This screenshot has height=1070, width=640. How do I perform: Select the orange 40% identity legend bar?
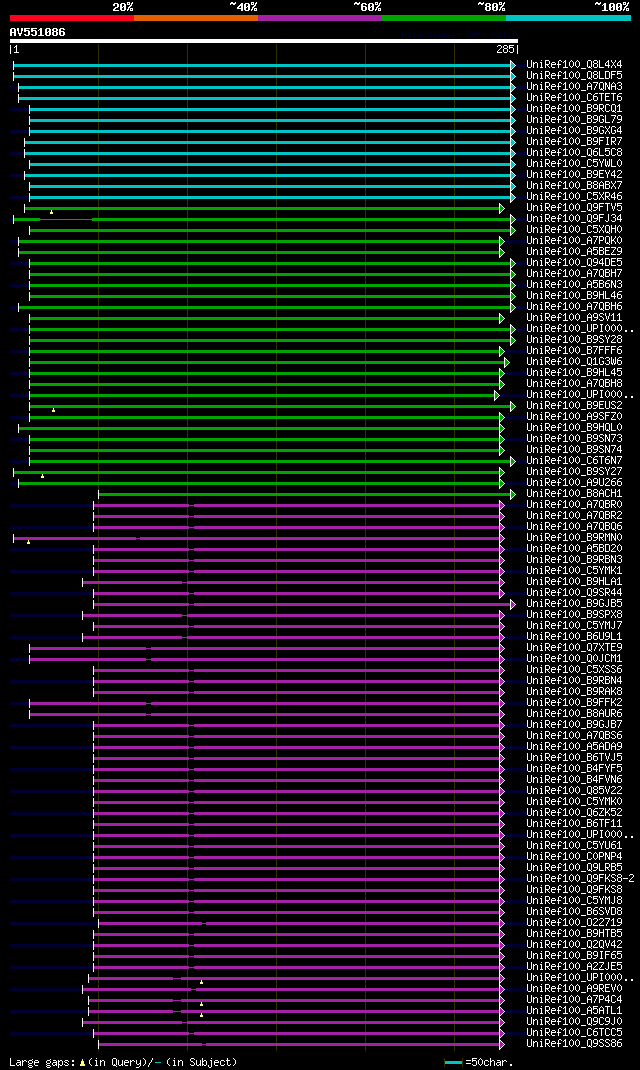[x=196, y=18]
